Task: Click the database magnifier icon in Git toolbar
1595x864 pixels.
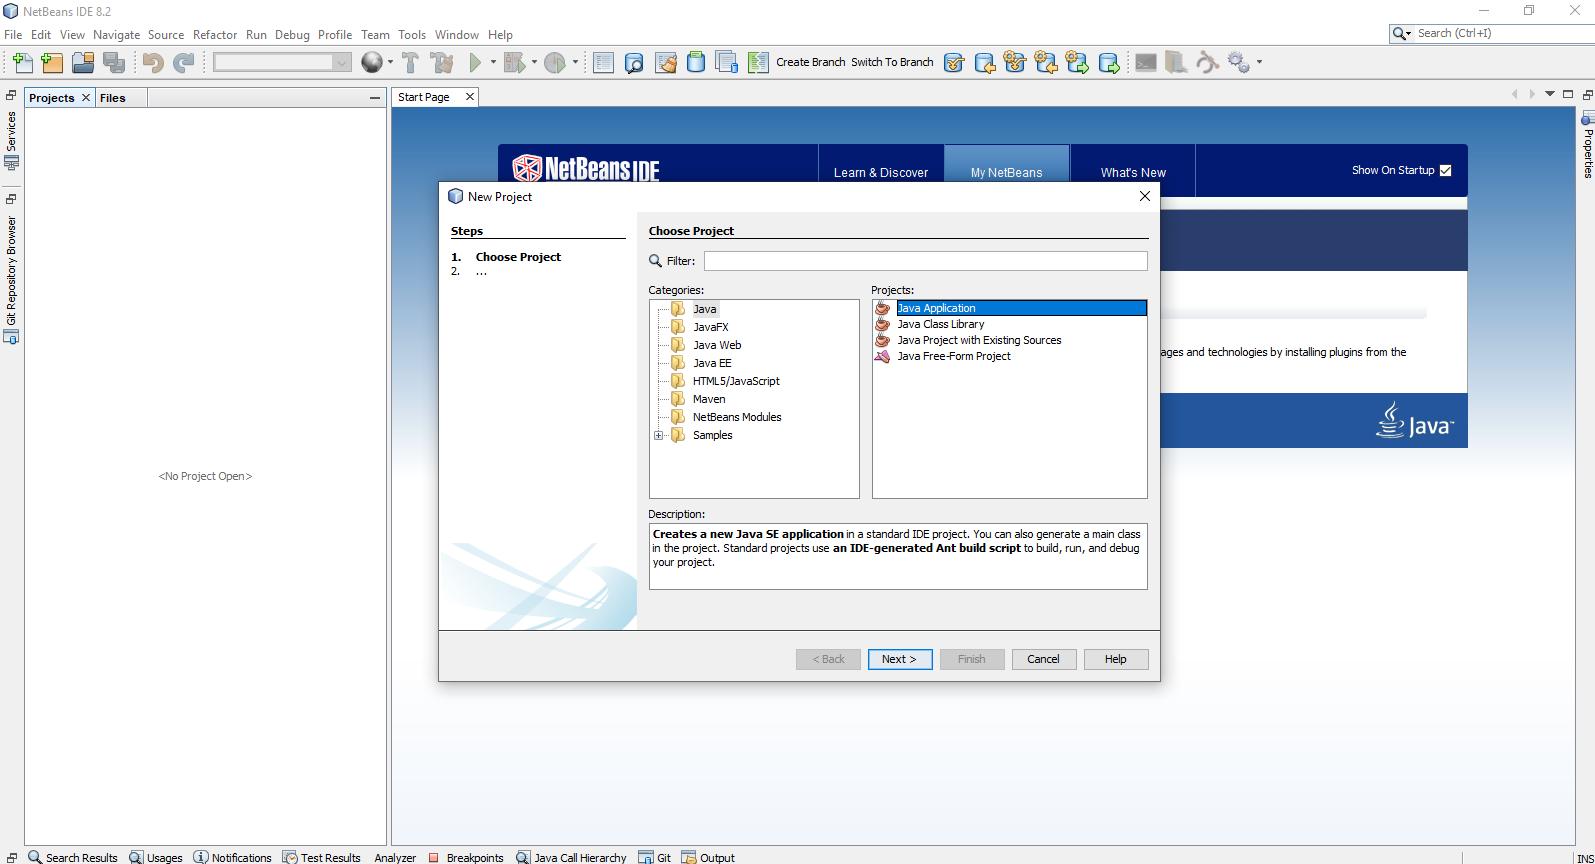Action: tap(634, 62)
